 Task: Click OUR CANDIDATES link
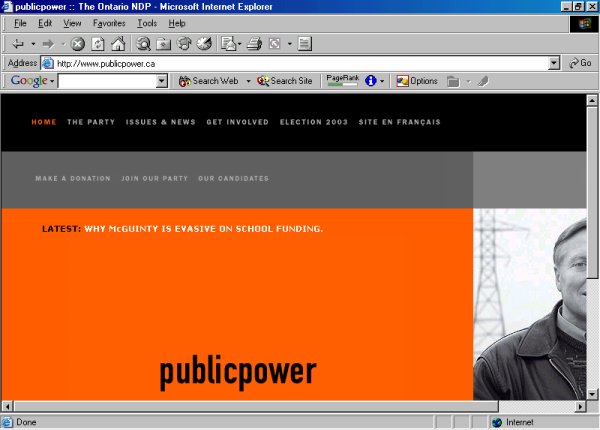(x=233, y=178)
